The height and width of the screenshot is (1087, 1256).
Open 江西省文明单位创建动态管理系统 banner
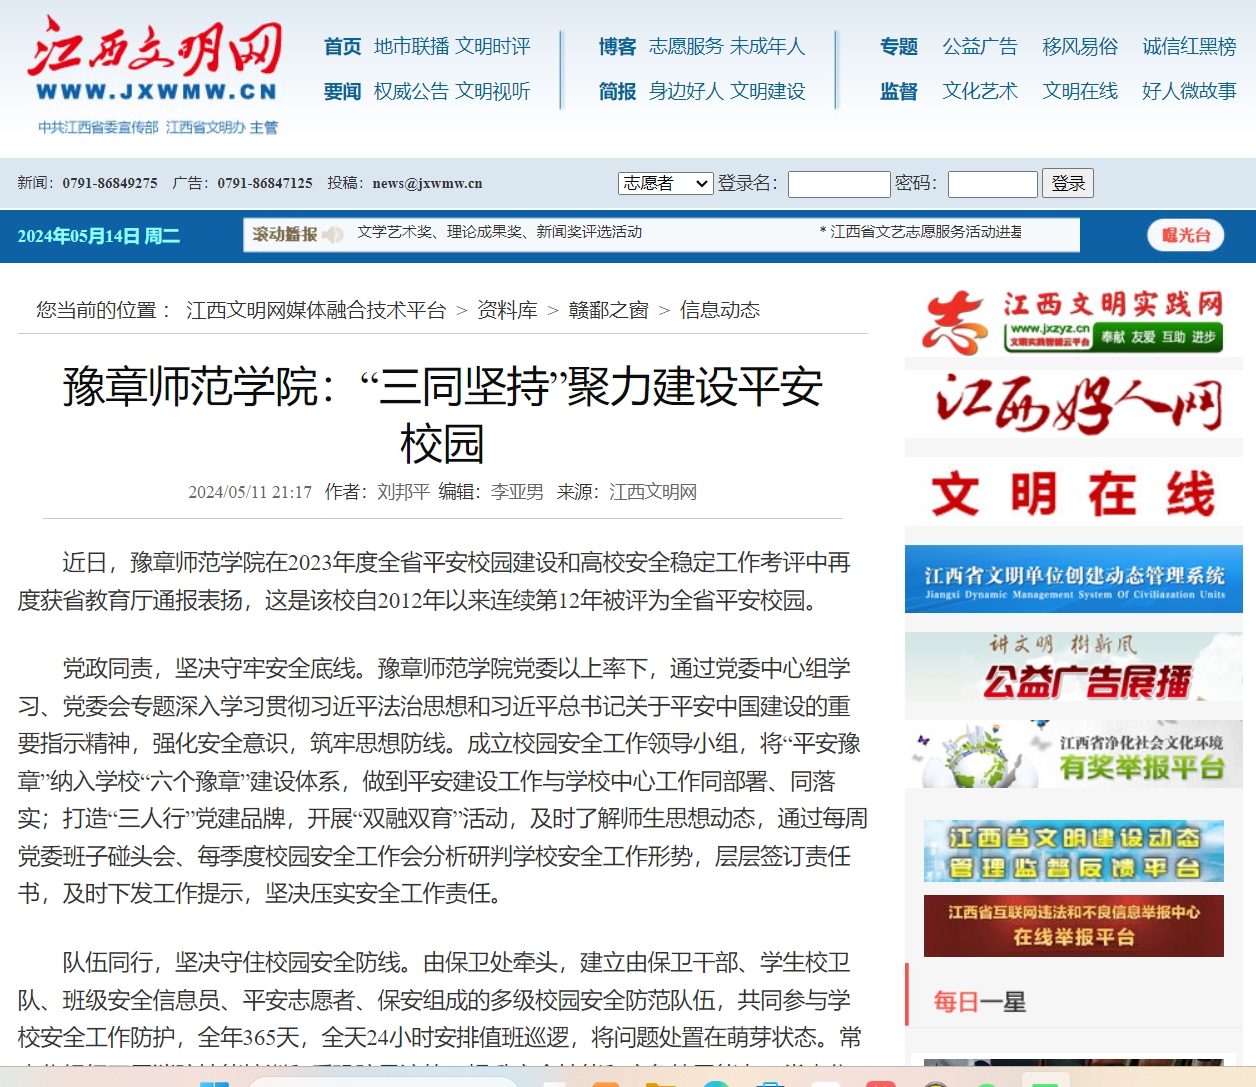point(1074,579)
